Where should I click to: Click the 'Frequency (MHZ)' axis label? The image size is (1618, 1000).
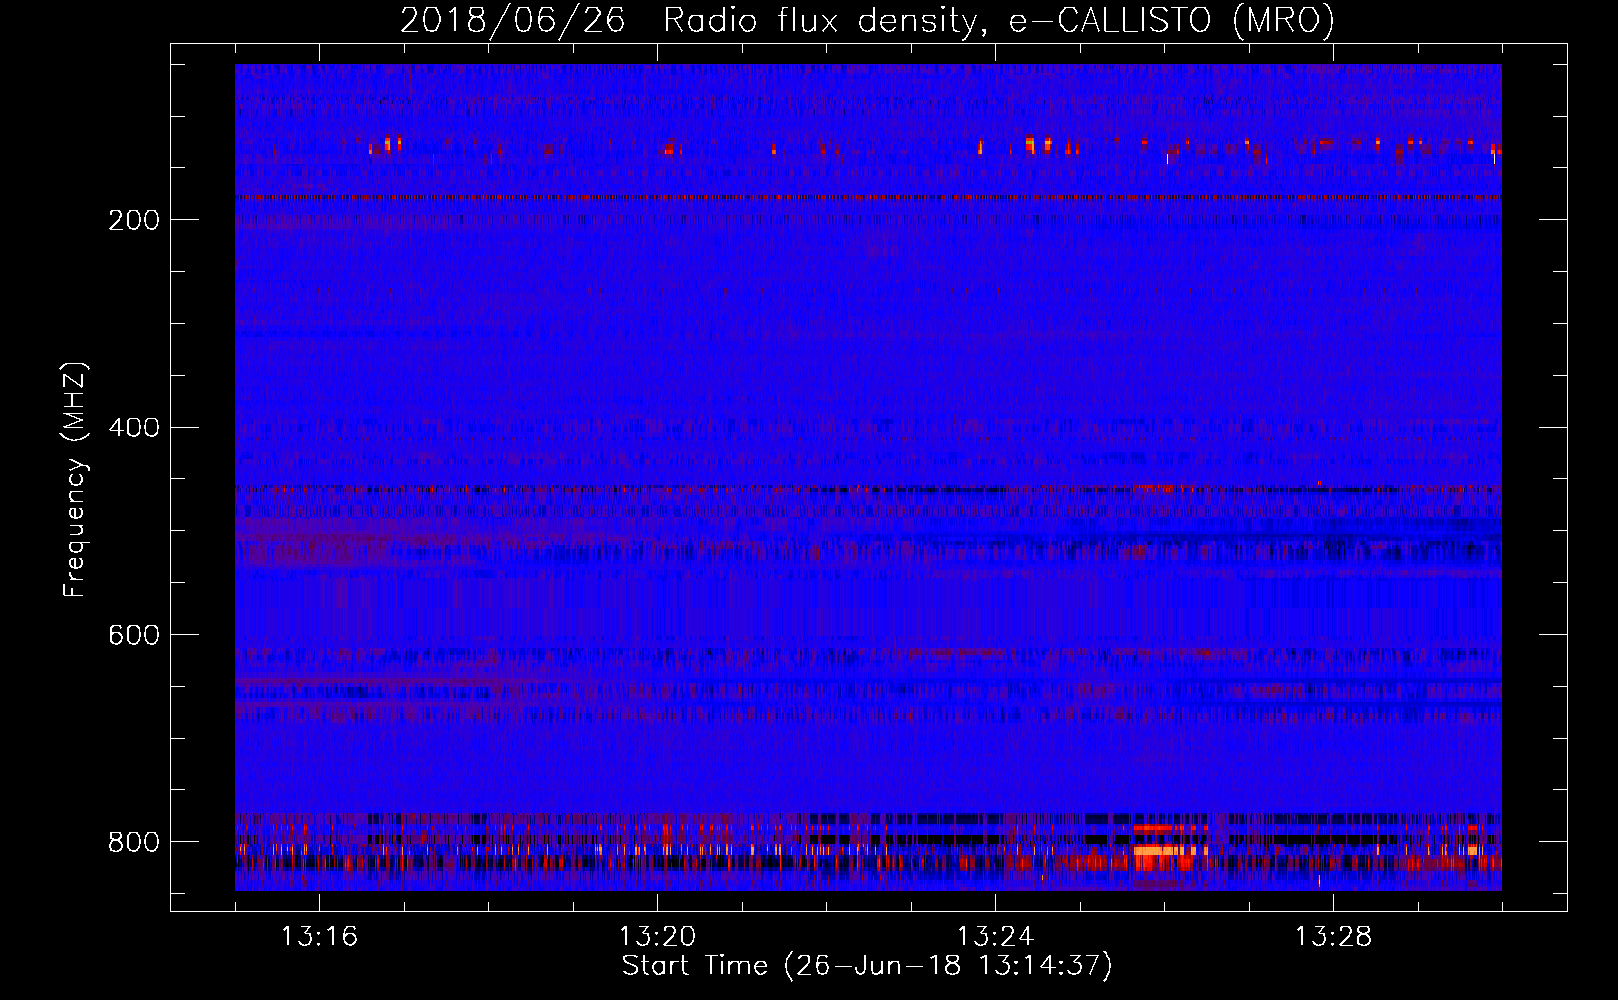click(75, 479)
